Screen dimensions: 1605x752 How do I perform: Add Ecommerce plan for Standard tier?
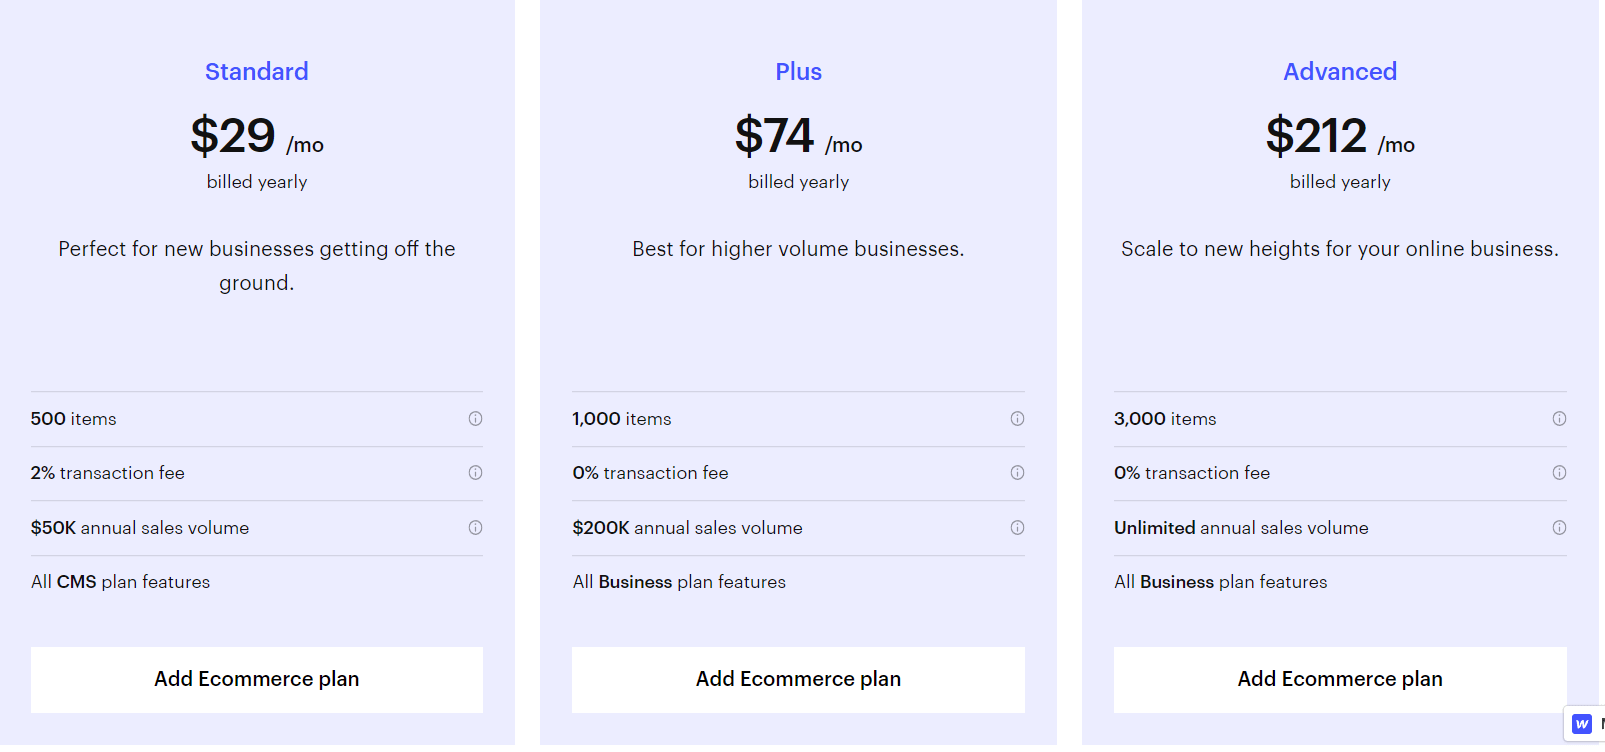[256, 679]
